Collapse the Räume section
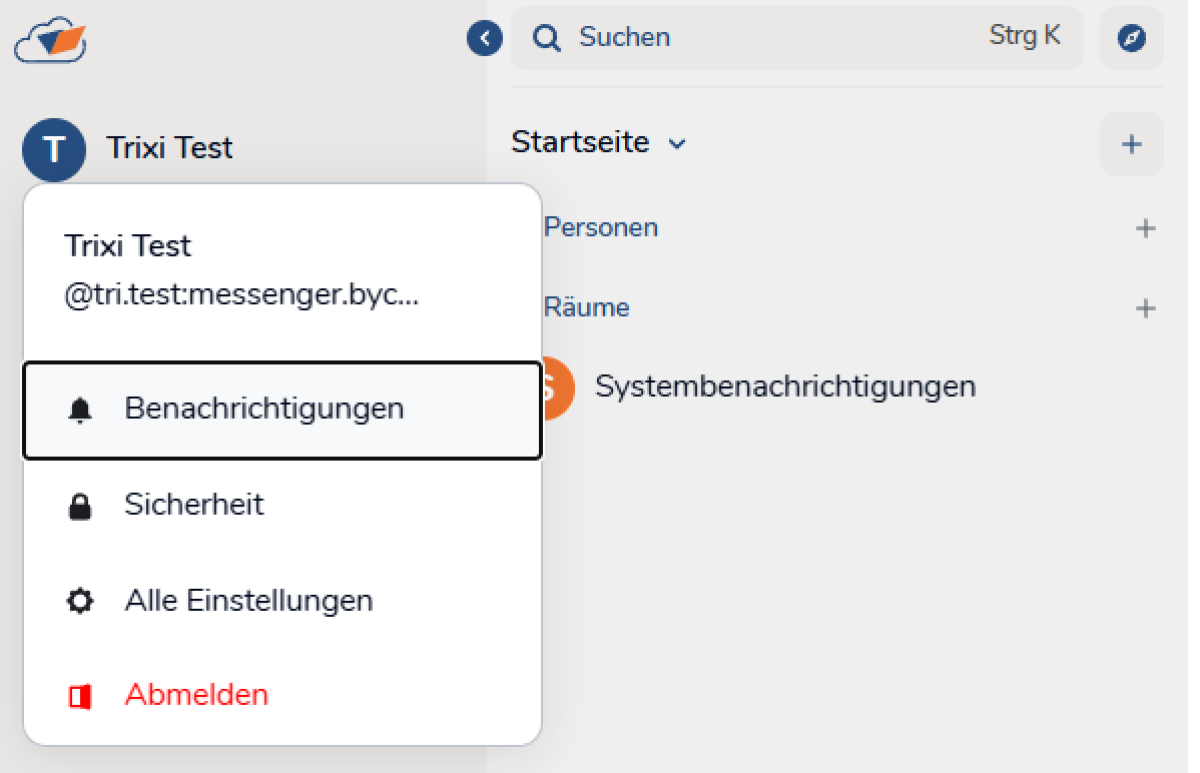1200x773 pixels. [586, 307]
